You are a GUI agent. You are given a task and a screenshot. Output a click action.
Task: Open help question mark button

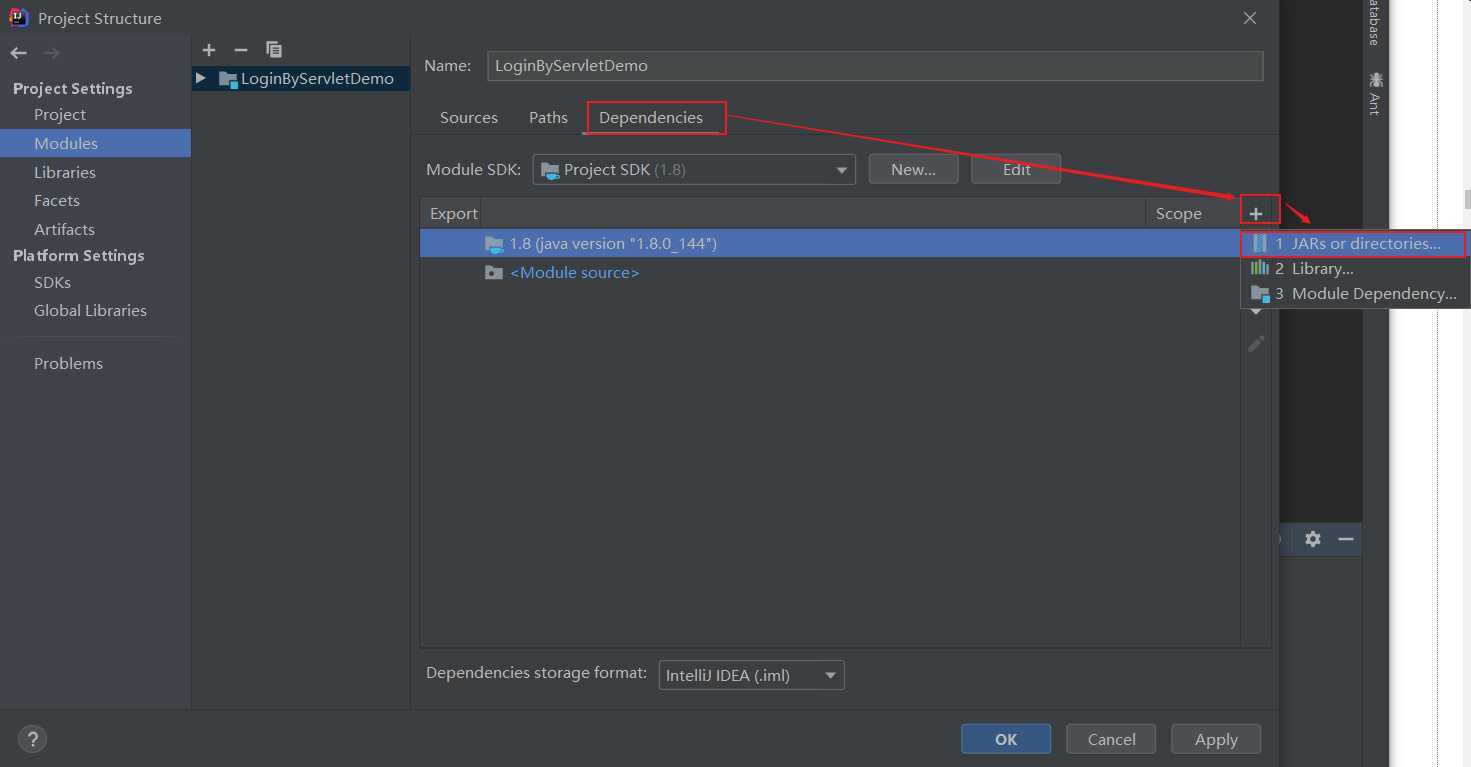[x=32, y=739]
